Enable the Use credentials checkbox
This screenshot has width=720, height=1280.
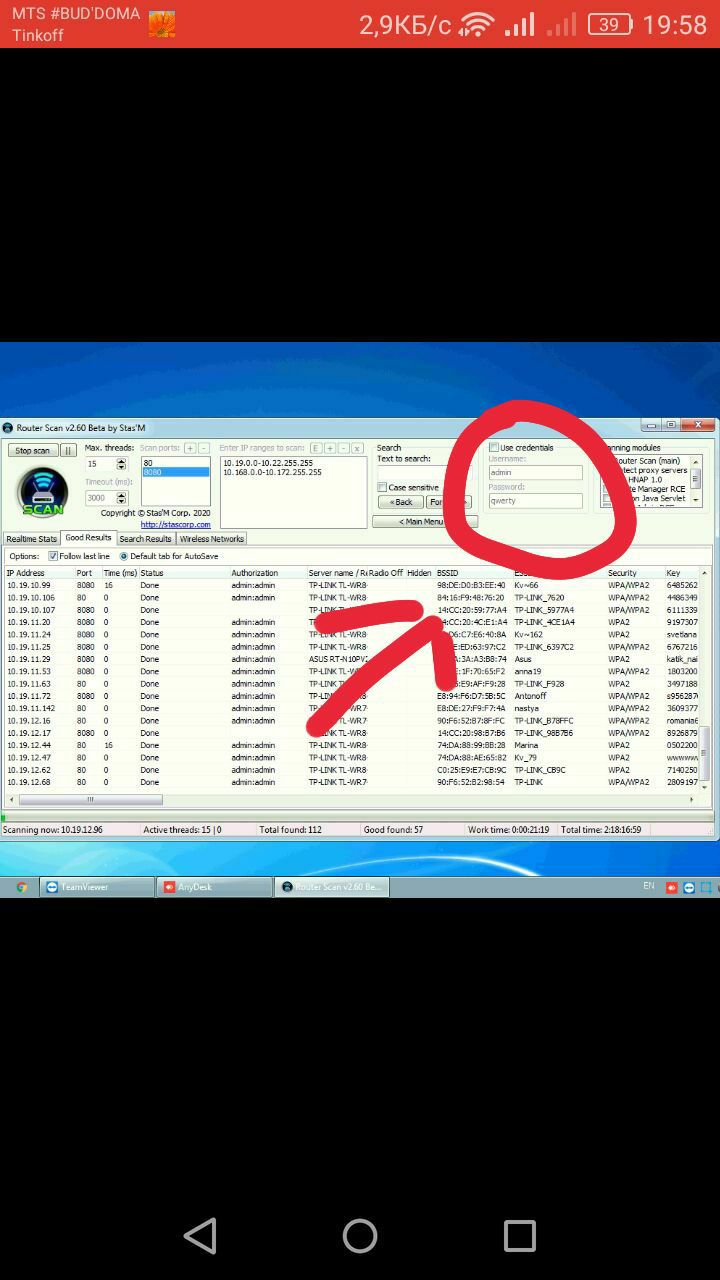(494, 447)
